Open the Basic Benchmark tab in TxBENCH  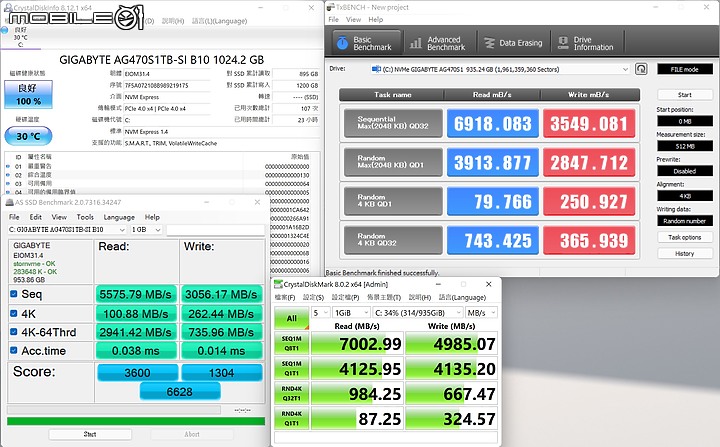pyautogui.click(x=366, y=43)
